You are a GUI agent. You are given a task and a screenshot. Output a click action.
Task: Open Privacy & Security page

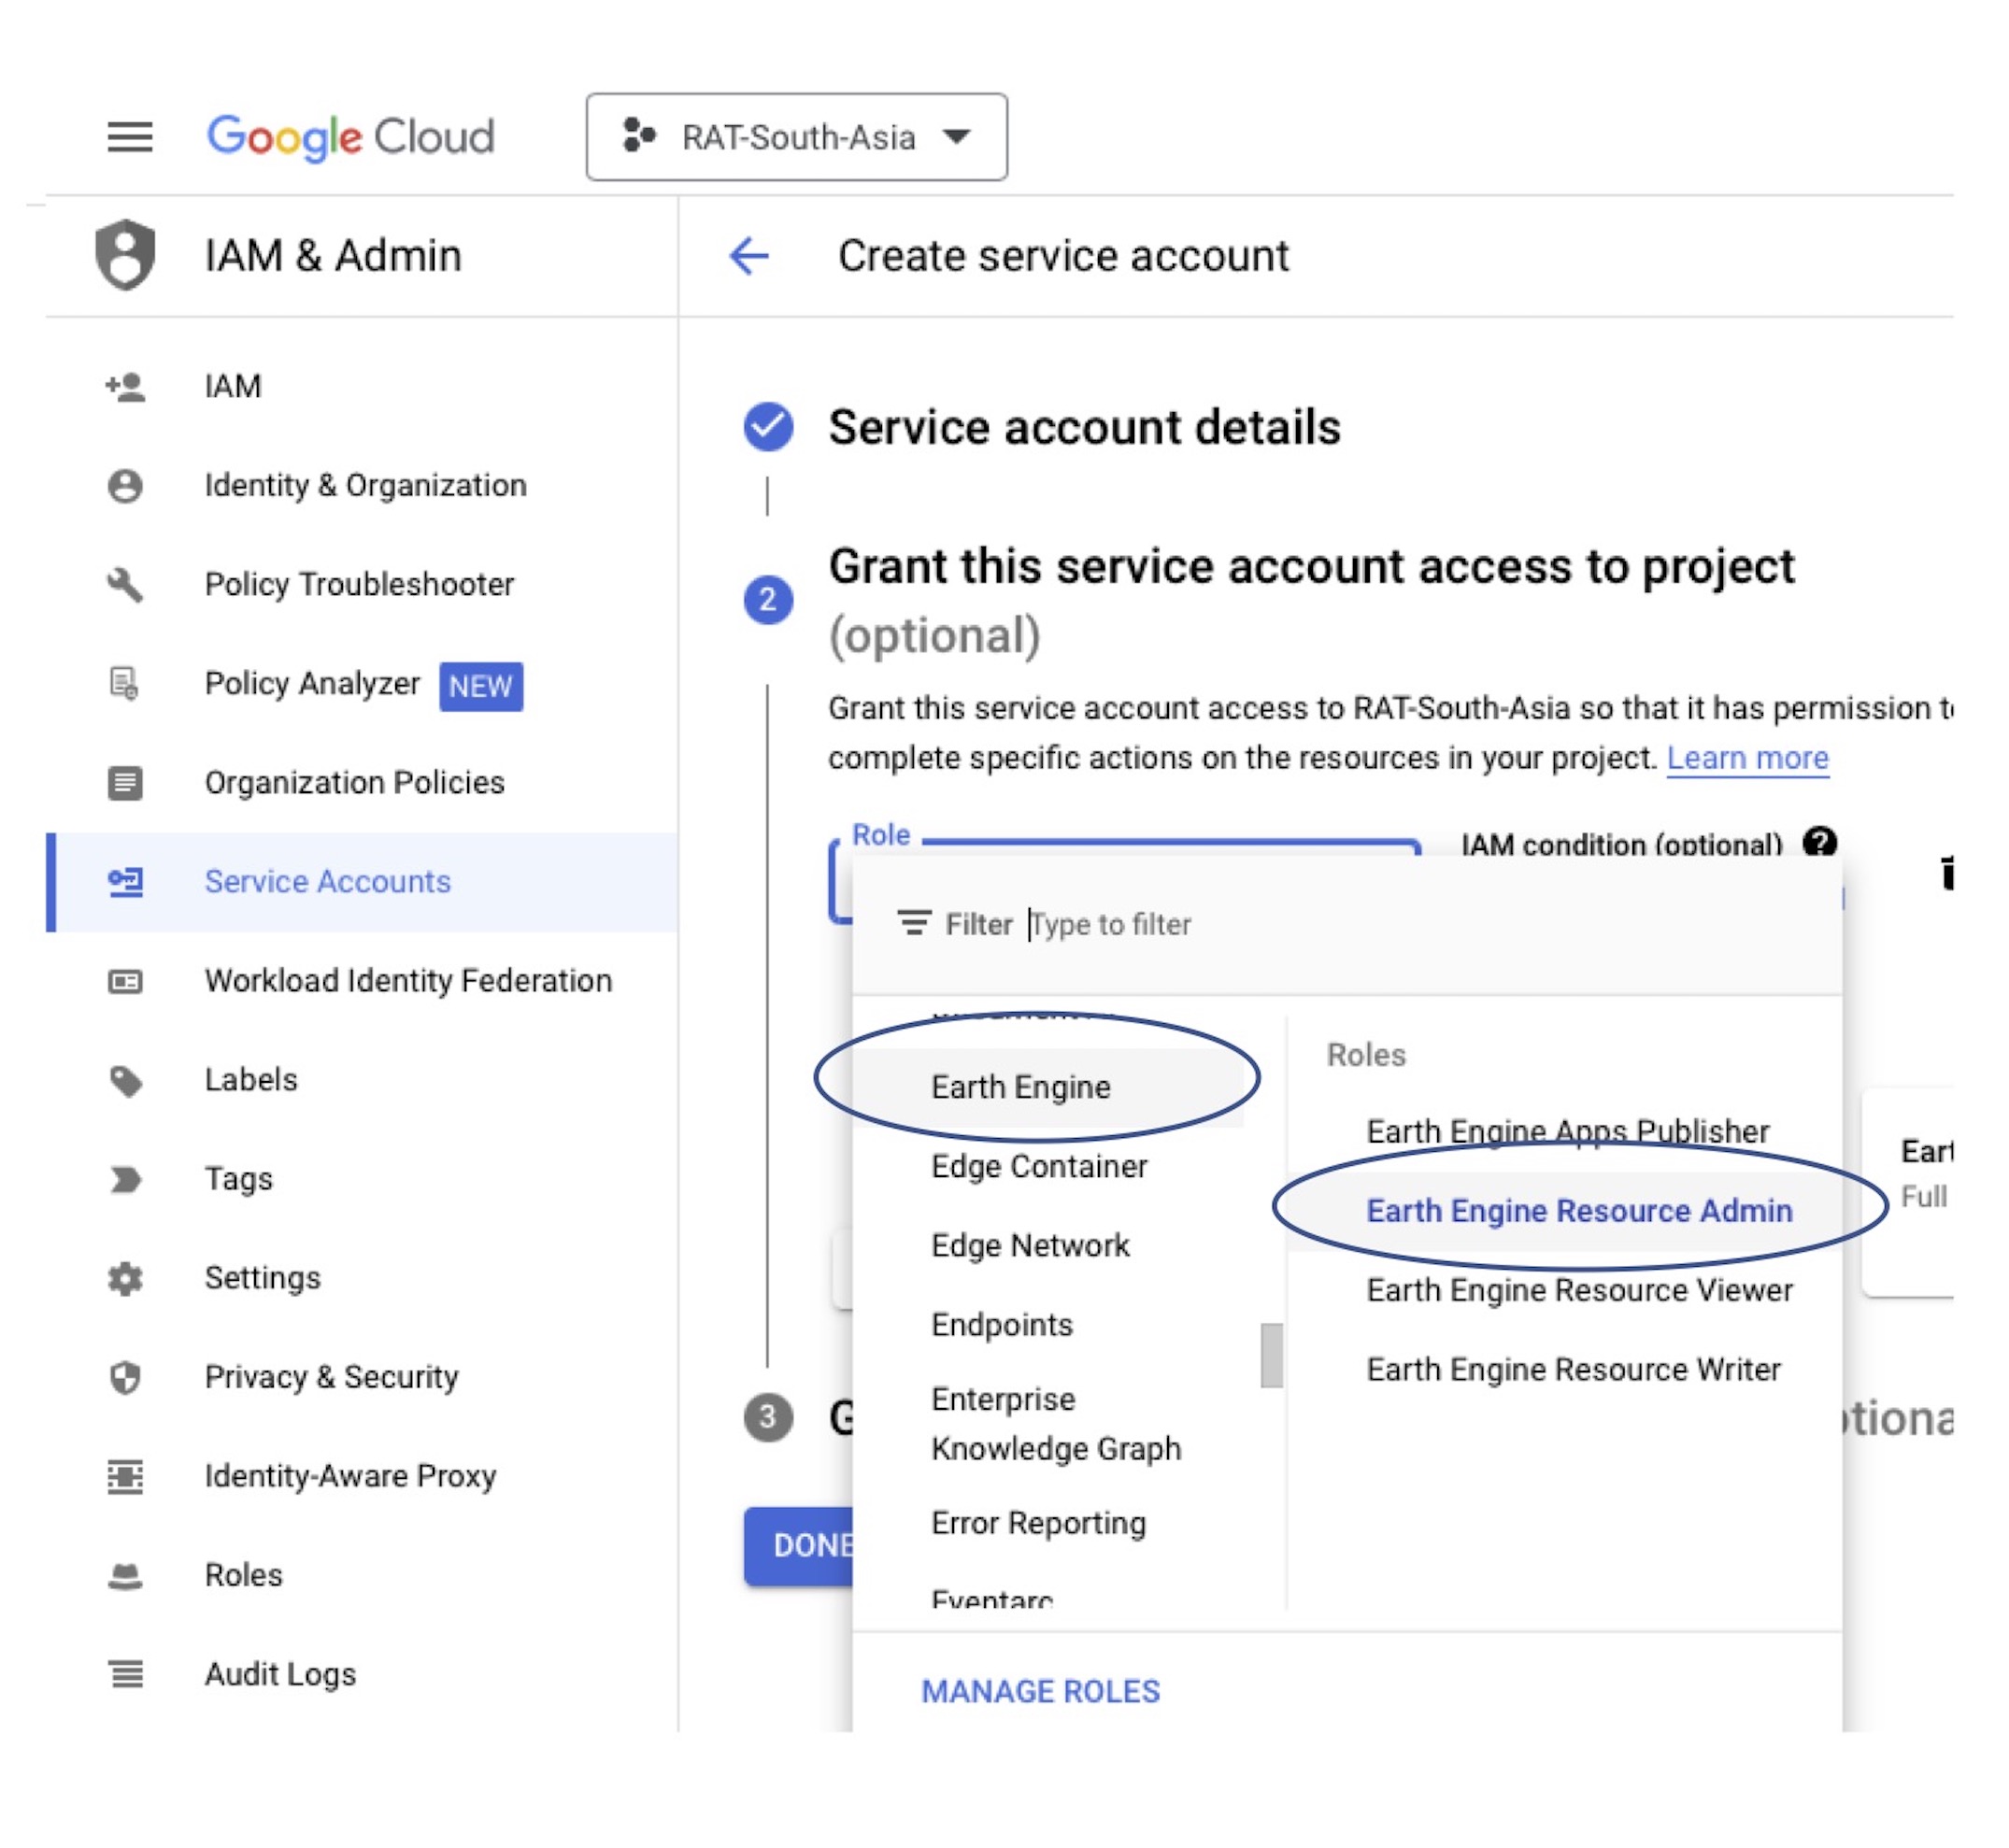(331, 1377)
